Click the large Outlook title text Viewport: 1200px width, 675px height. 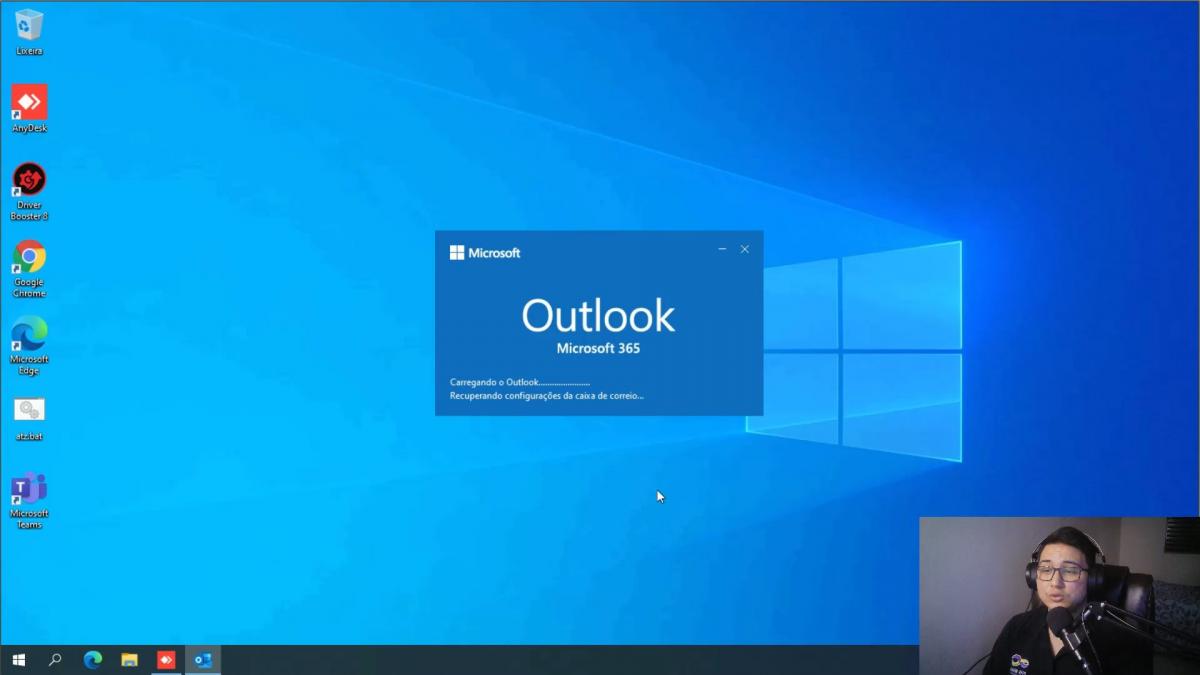click(x=598, y=316)
